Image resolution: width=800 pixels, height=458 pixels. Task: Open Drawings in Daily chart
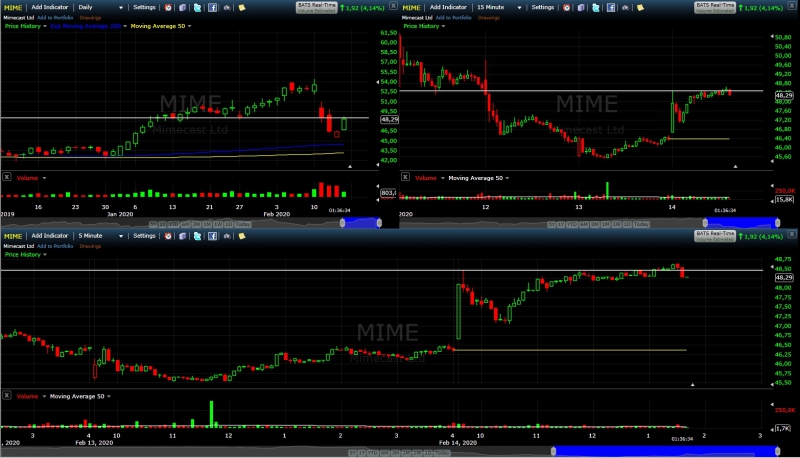click(x=90, y=17)
